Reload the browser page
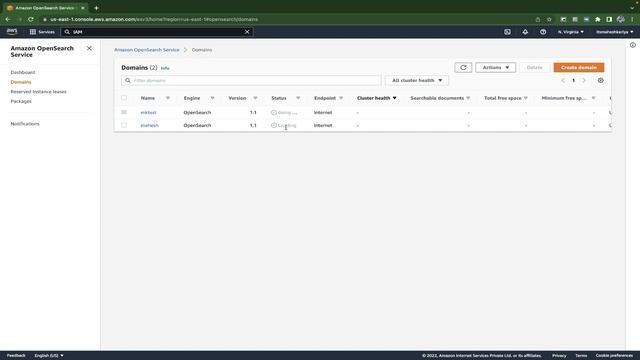Image resolution: width=640 pixels, height=360 pixels. tap(31, 19)
